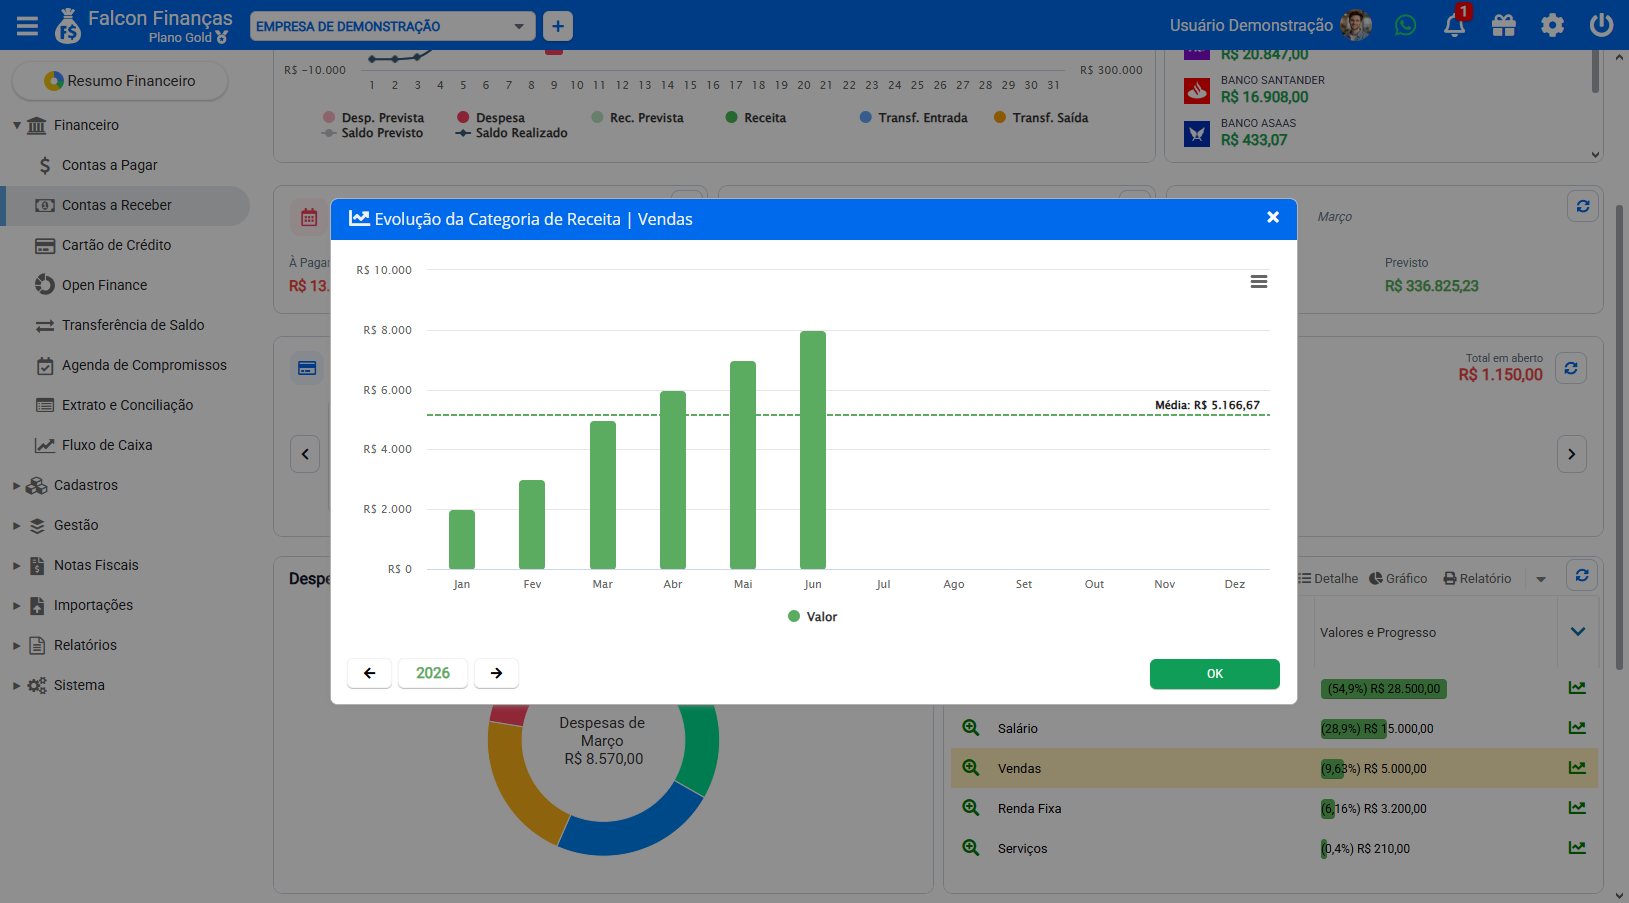Click the add company plus button
The height and width of the screenshot is (903, 1629).
tap(558, 26)
